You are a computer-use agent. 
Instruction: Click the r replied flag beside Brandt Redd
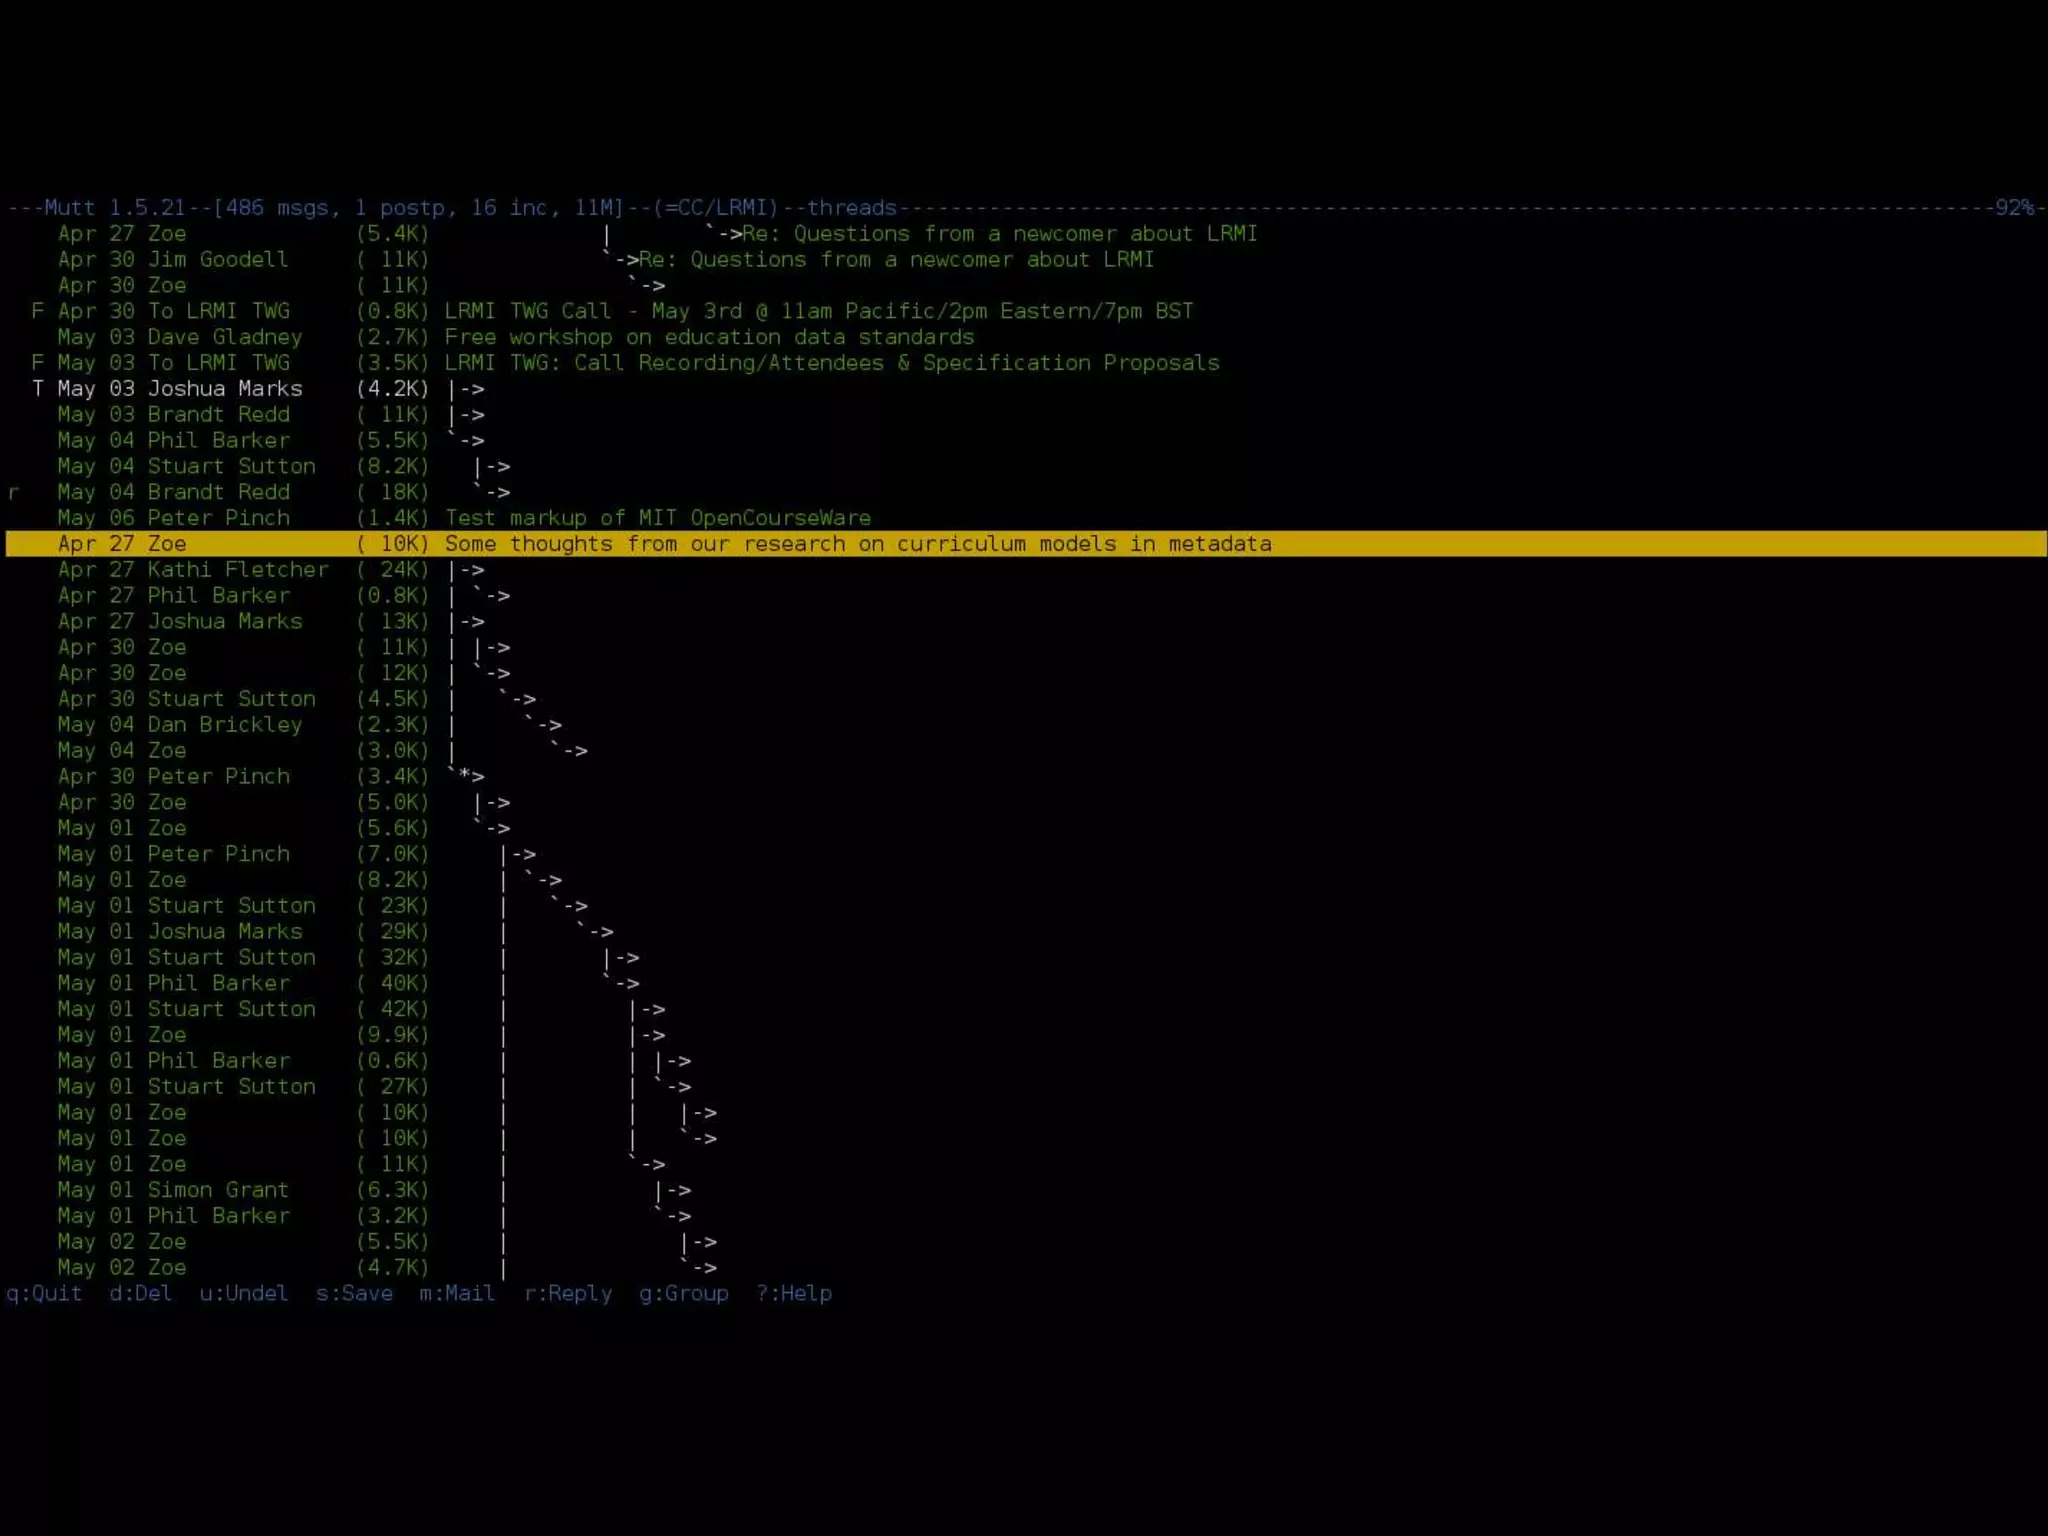click(13, 492)
